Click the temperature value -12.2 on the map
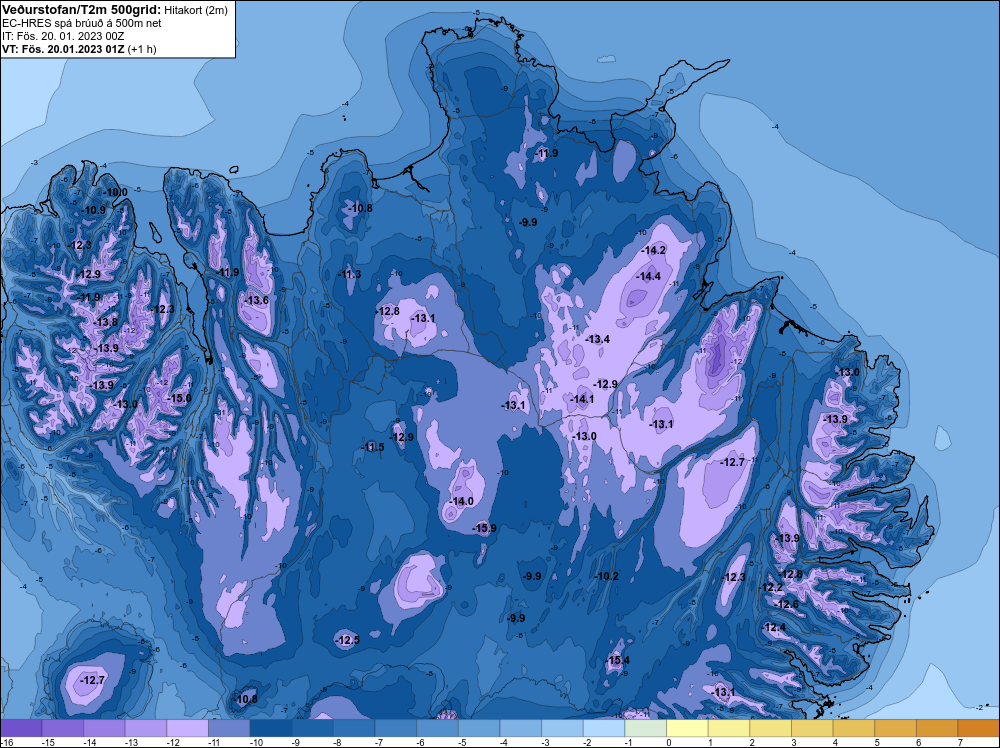Viewport: 1000px width, 748px height. [771, 587]
